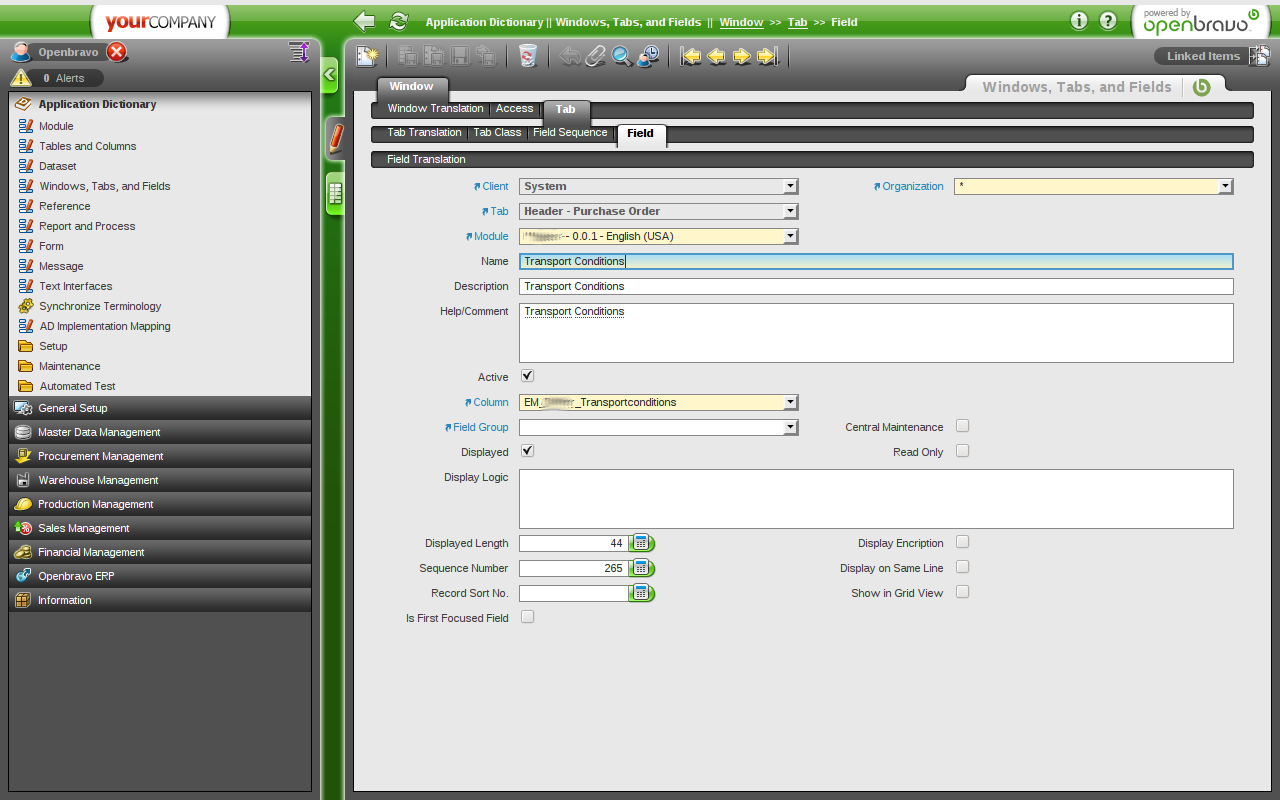
Task: Open the Column dropdown
Action: click(x=790, y=402)
